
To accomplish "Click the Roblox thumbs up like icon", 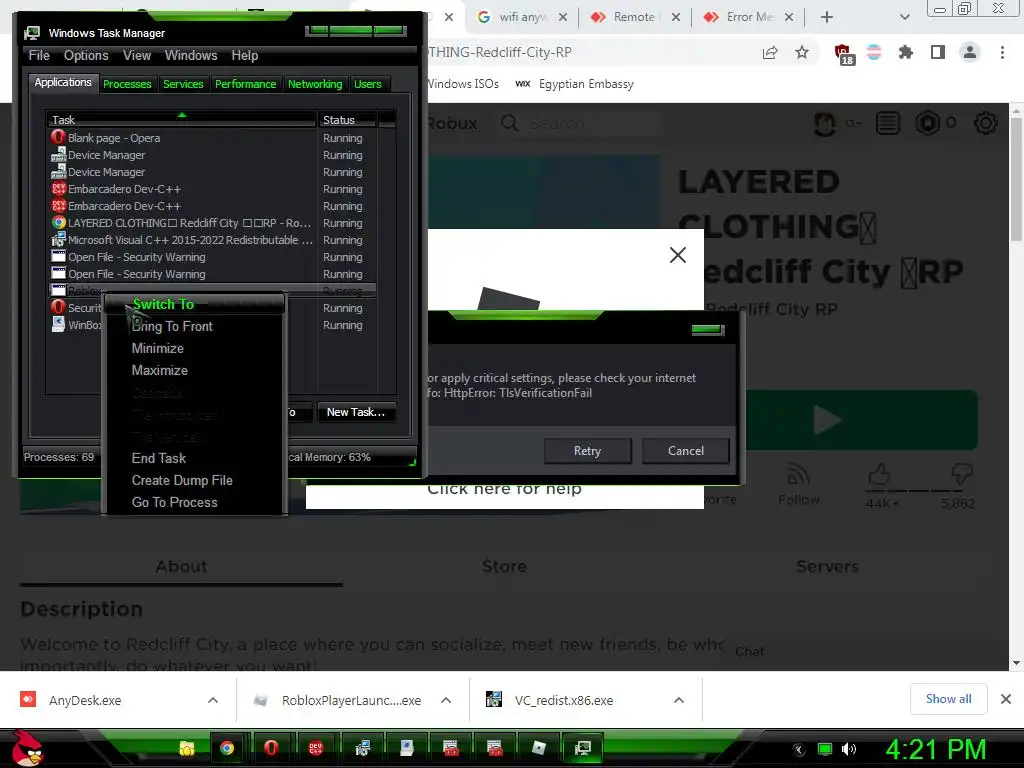I will 879,474.
